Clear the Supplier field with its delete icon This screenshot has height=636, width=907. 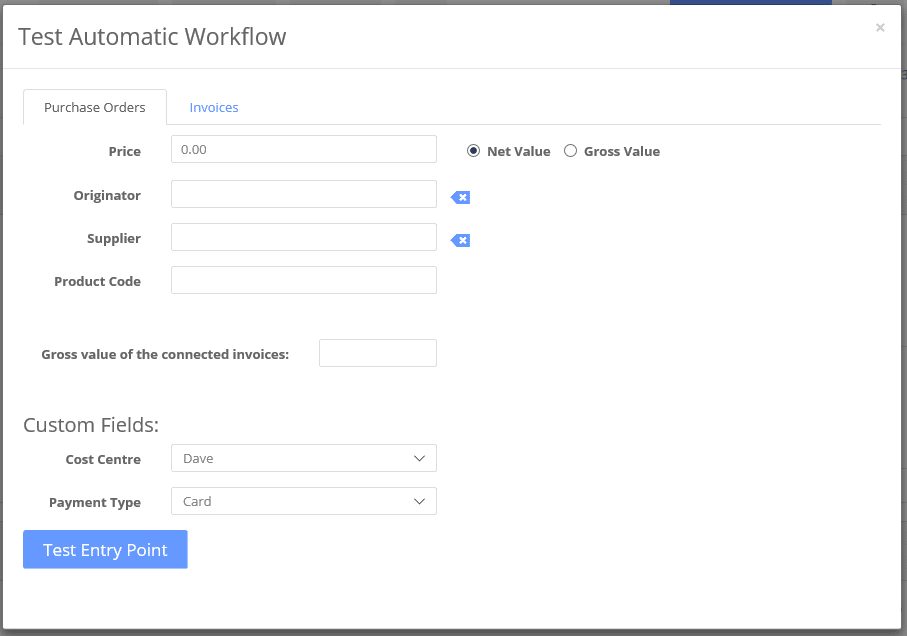coord(460,241)
